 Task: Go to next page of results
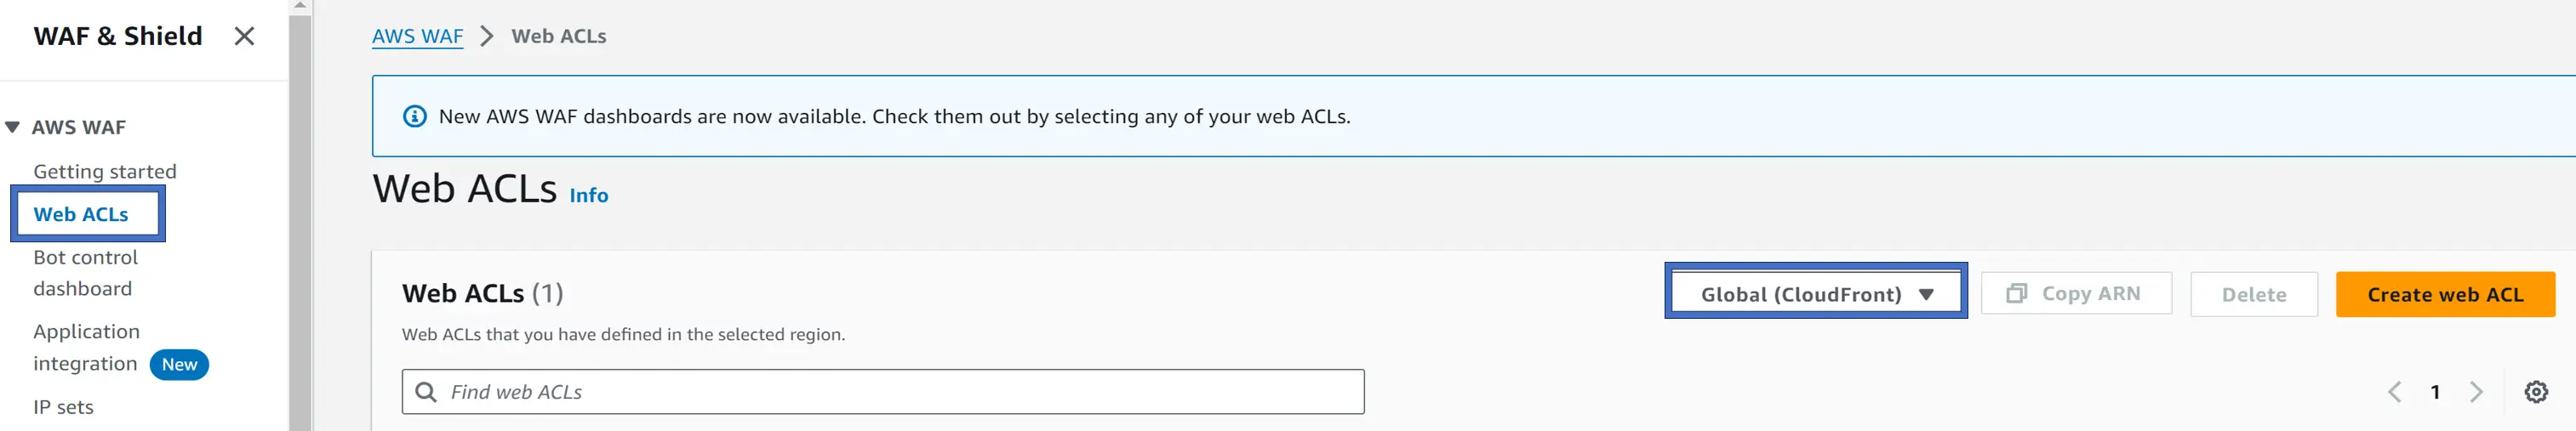[2475, 391]
